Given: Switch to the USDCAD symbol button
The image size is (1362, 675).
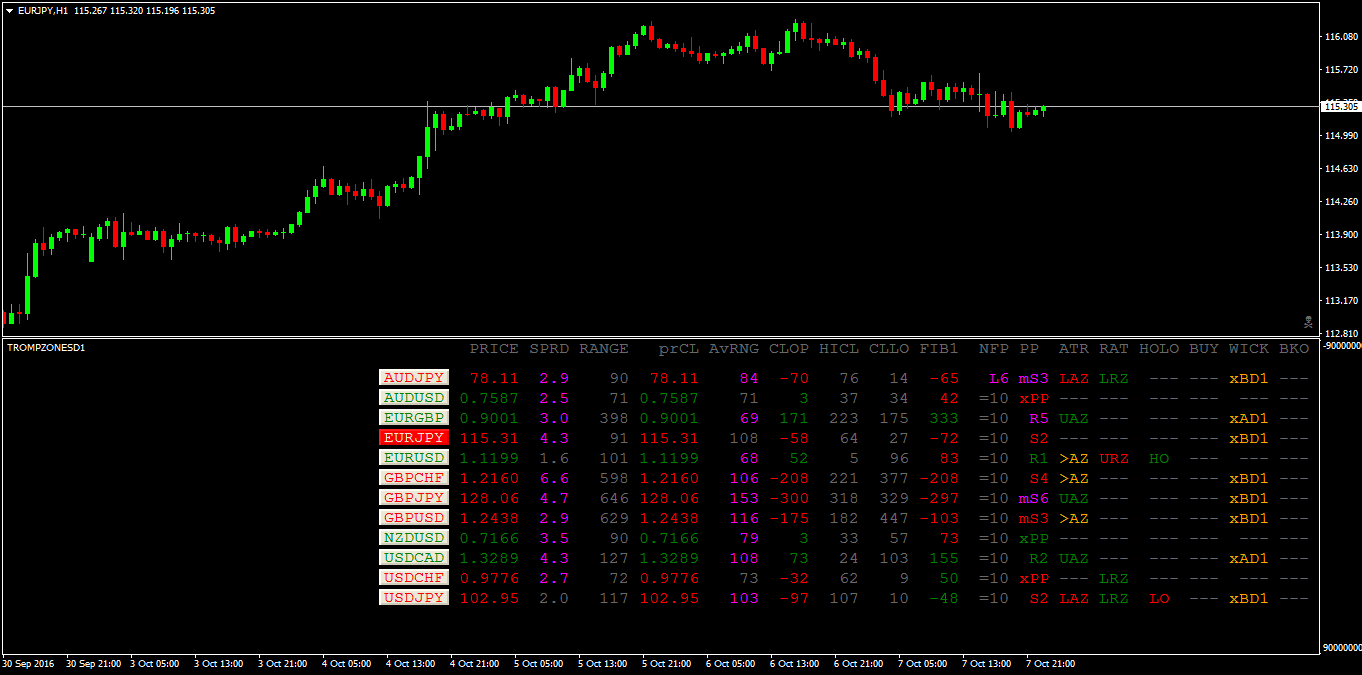Looking at the screenshot, I should point(414,558).
